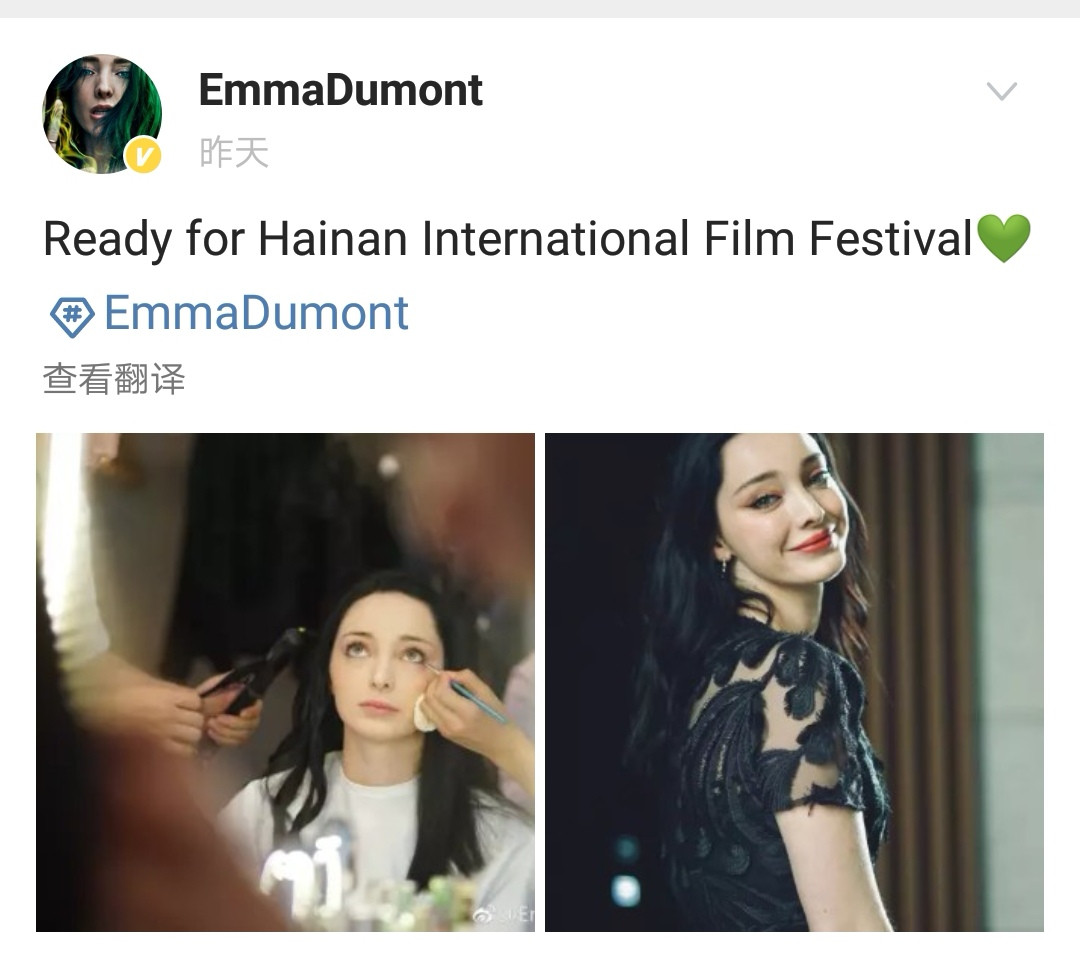
Task: Tap the Weibo watermark logo on makeup photo
Action: coord(484,915)
